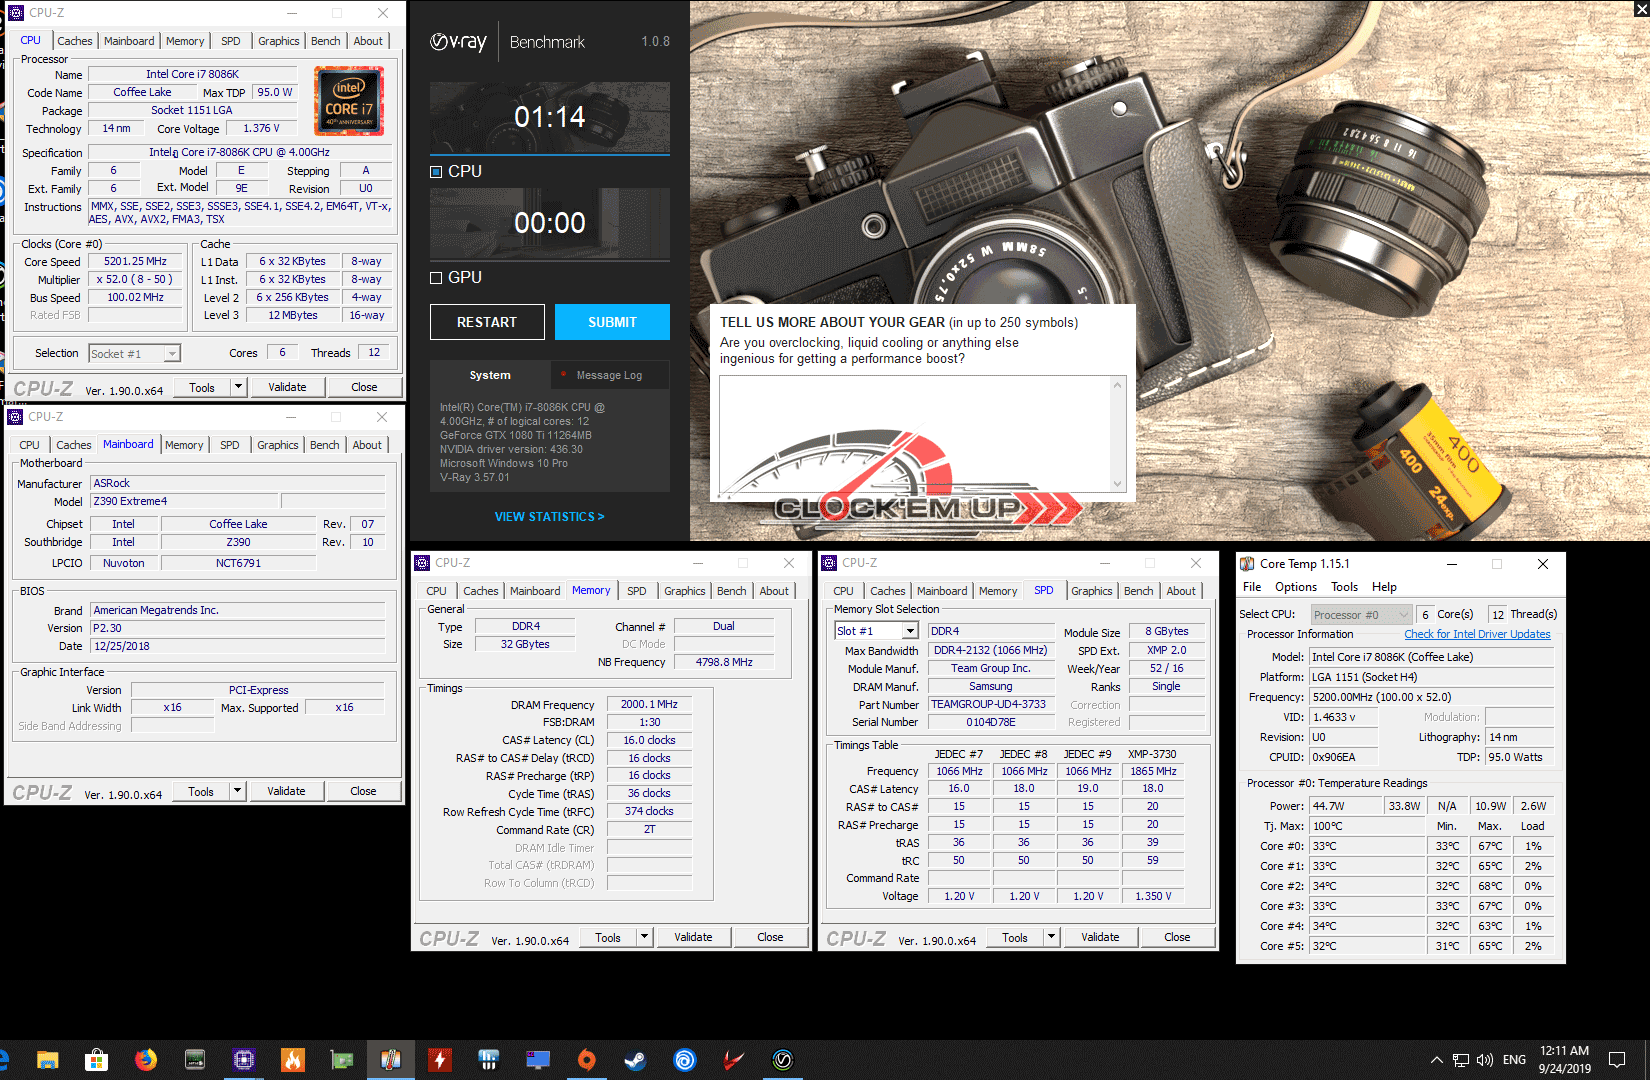Viewport: 1650px width, 1080px height.
Task: Click inside the gear description text box
Action: [x=915, y=432]
